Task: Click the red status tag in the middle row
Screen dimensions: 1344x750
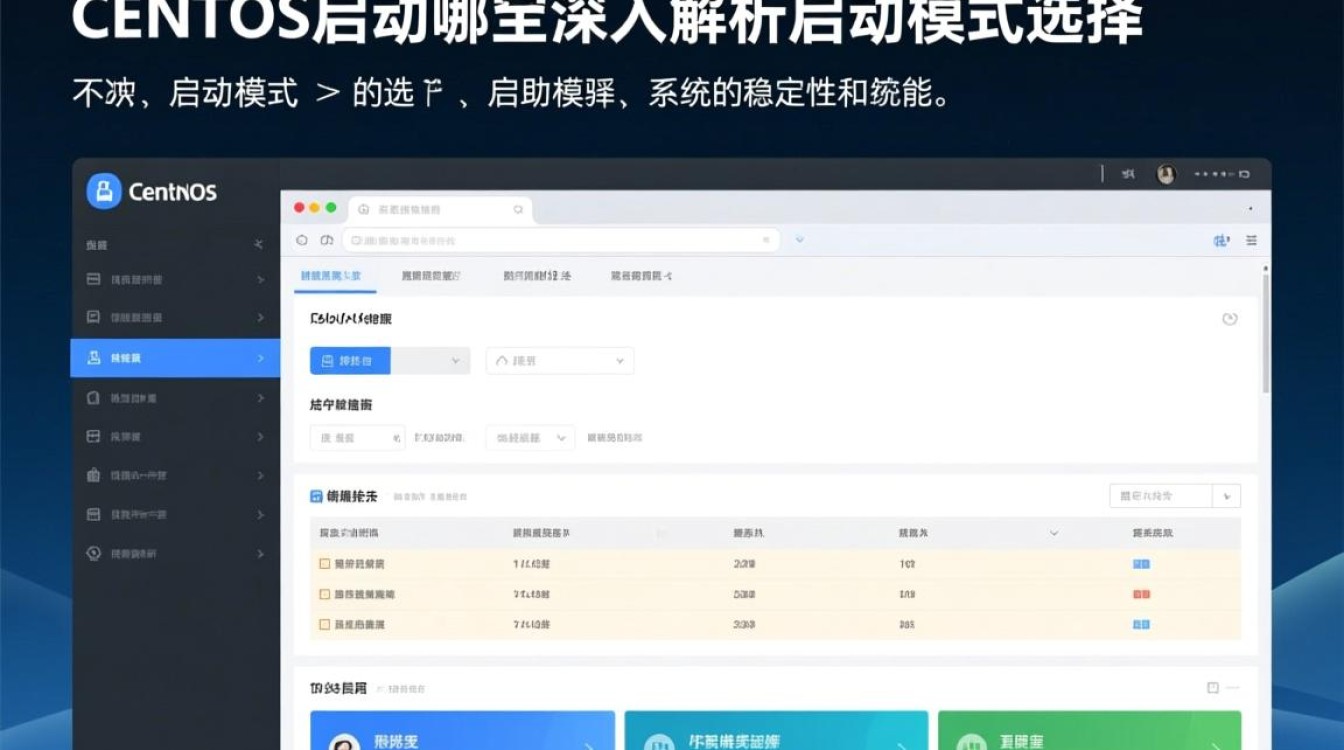Action: 1141,594
